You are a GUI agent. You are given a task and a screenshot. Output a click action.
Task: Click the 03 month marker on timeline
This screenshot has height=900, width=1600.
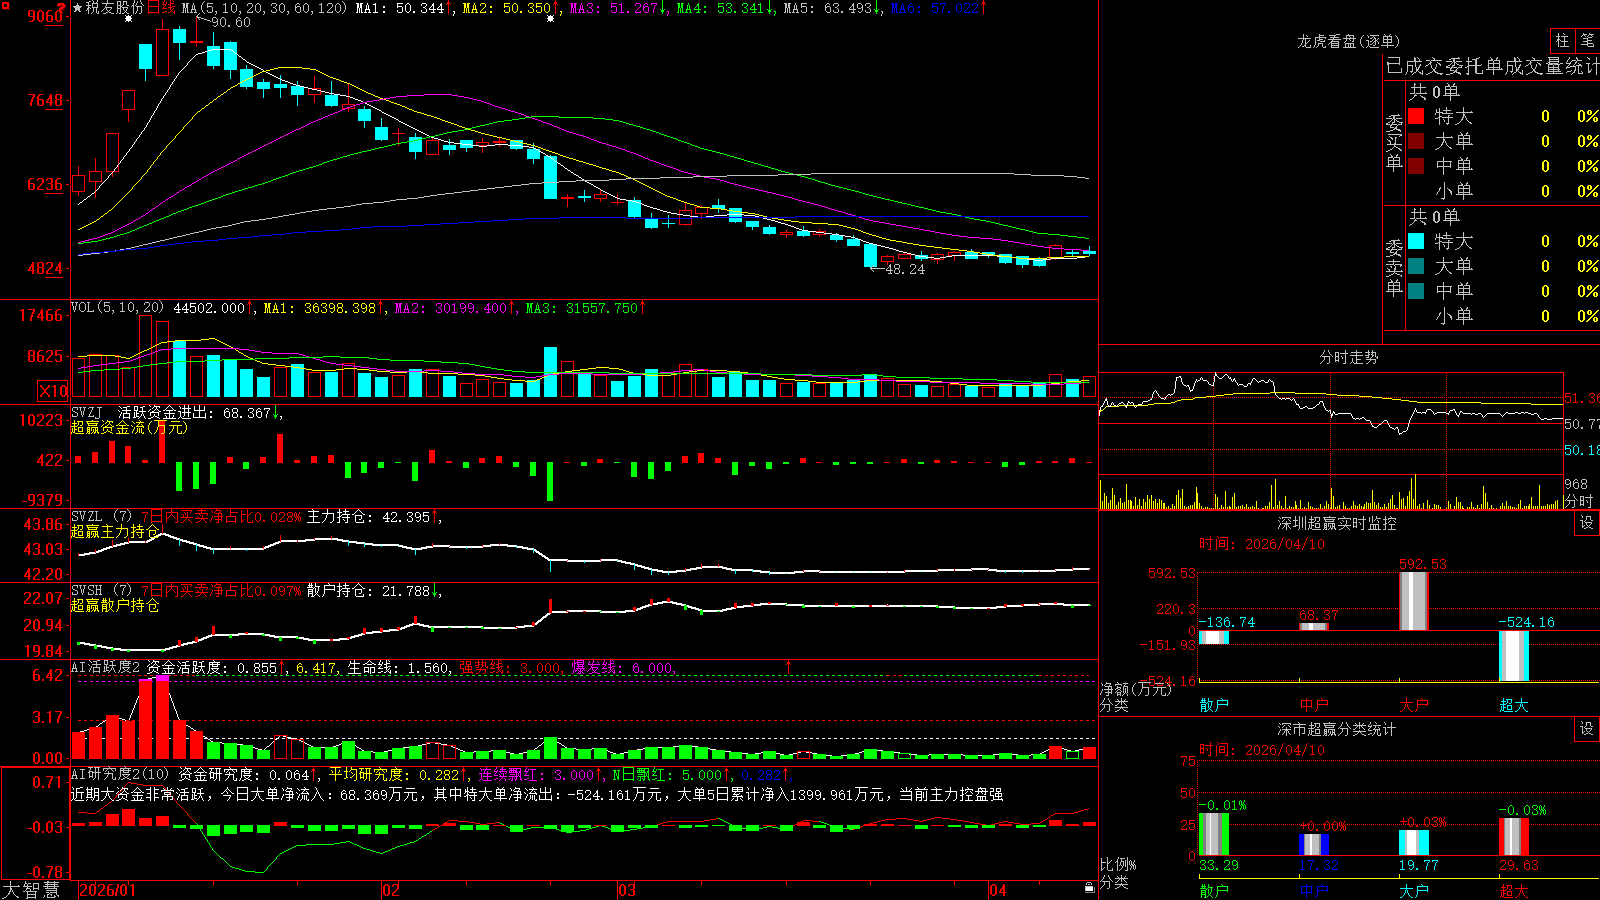[627, 890]
